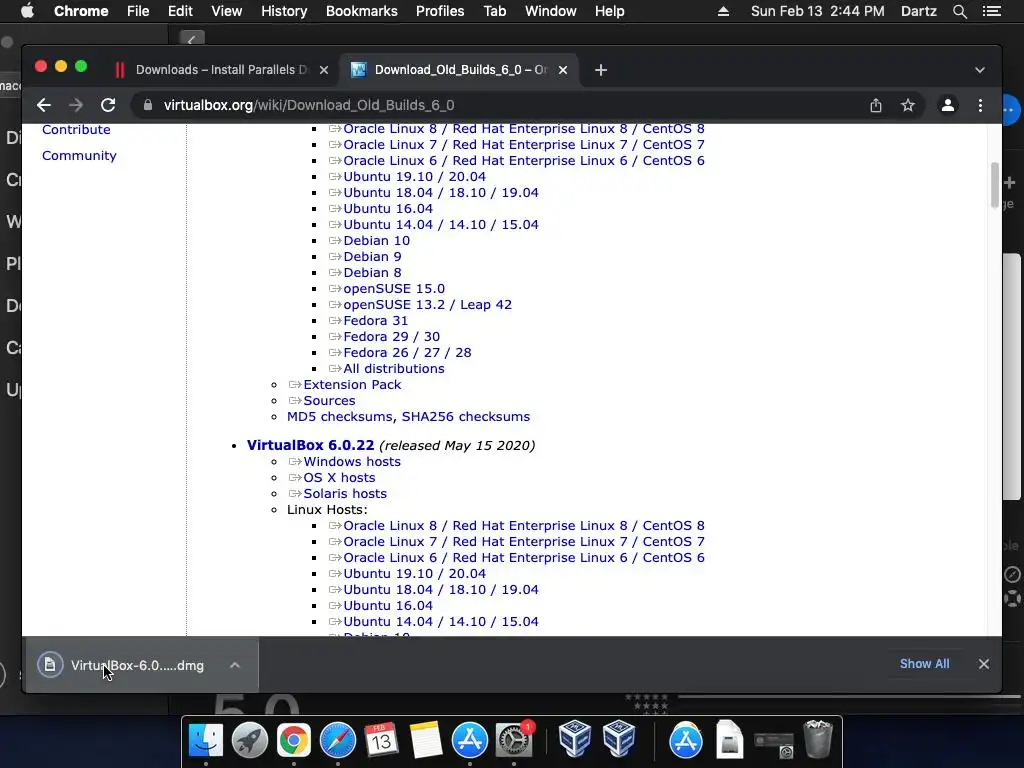Click the All distributions link
Image resolution: width=1024 pixels, height=768 pixels.
coord(394,369)
